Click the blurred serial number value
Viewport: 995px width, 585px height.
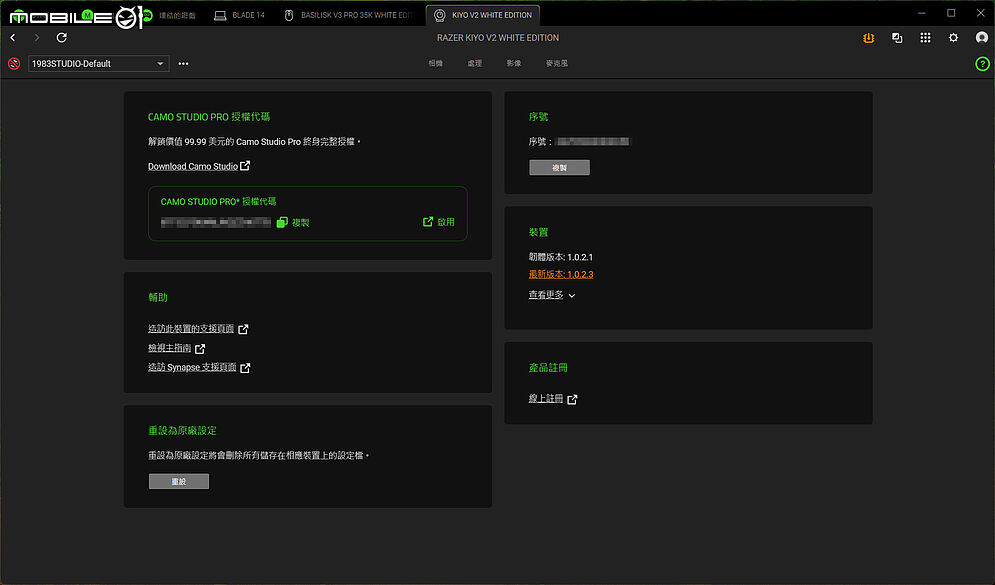tap(593, 141)
